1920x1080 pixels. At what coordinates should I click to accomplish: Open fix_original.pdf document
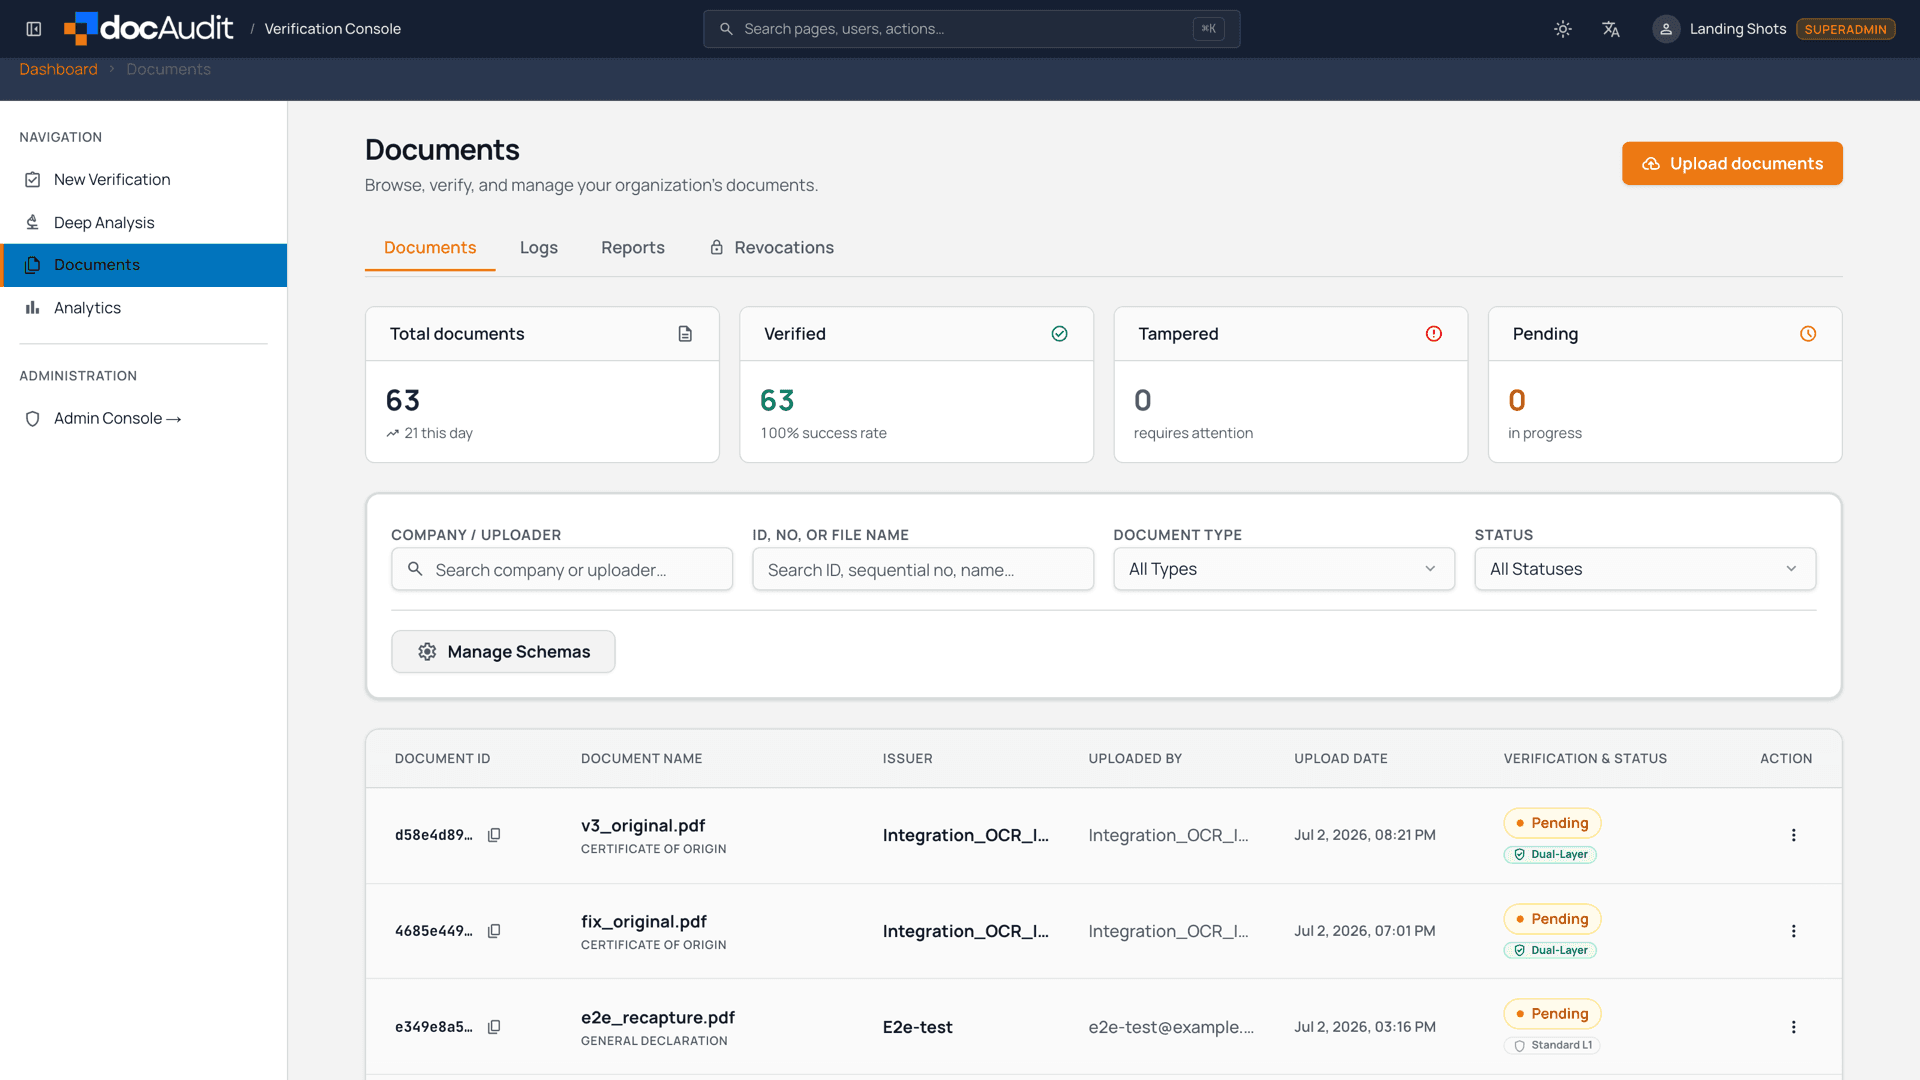pos(644,922)
